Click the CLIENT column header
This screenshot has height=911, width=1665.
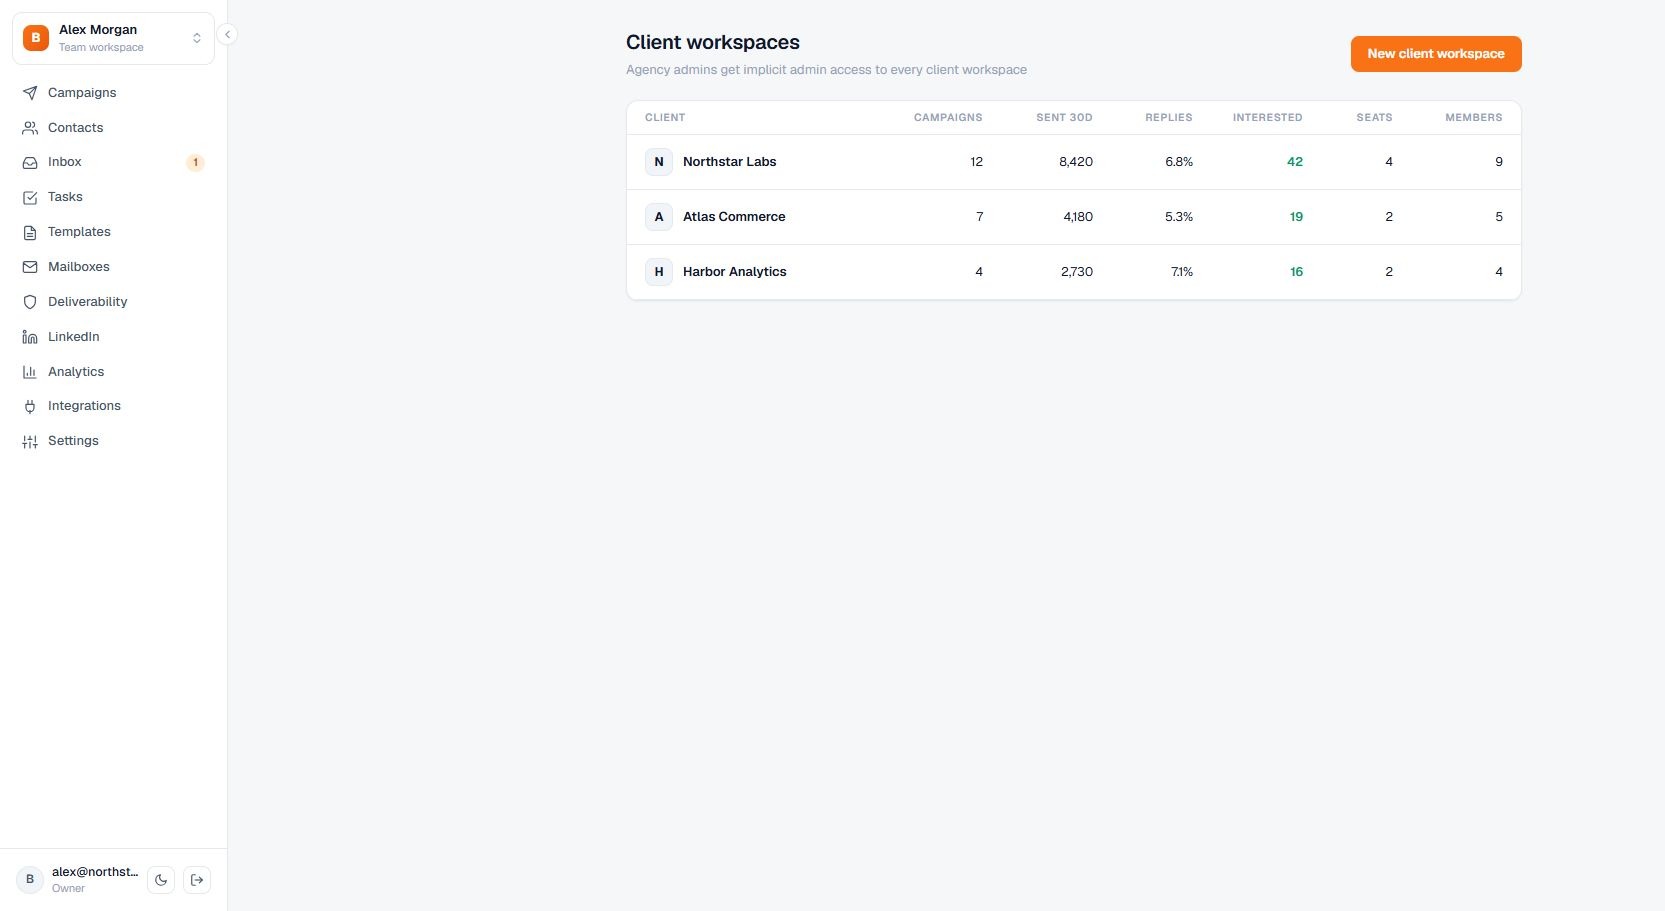pyautogui.click(x=665, y=118)
